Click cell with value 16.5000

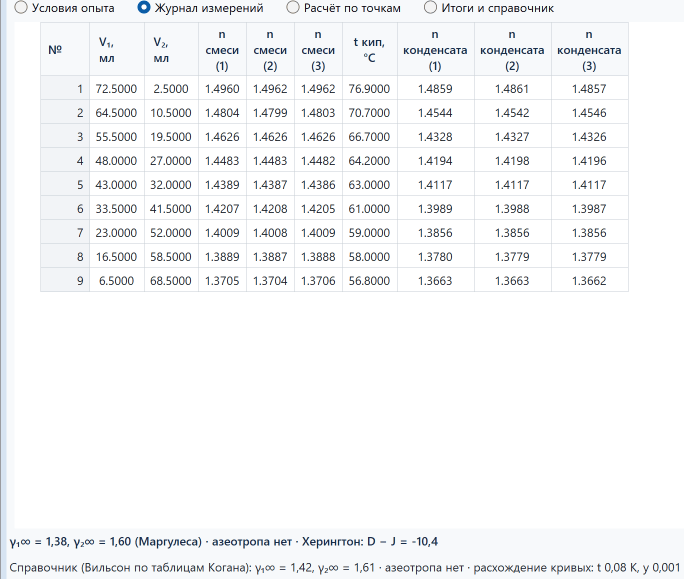click(x=117, y=257)
